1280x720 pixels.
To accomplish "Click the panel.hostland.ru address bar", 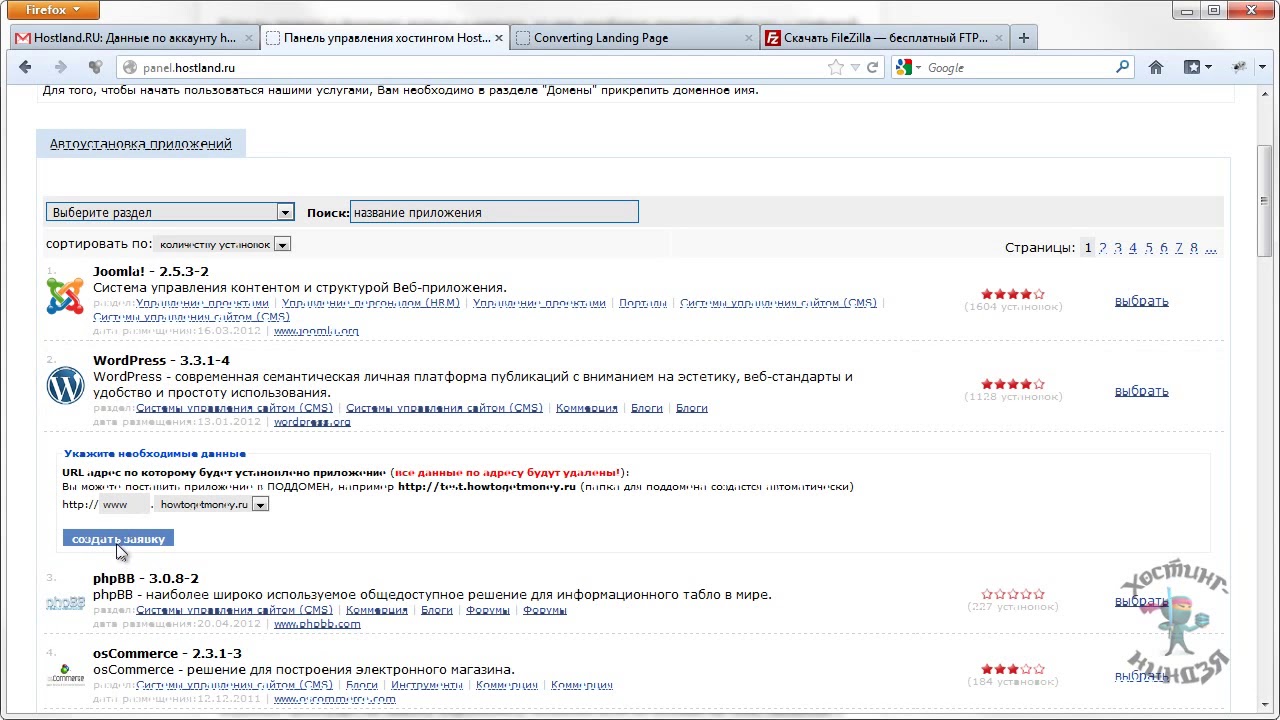I will click(480, 67).
